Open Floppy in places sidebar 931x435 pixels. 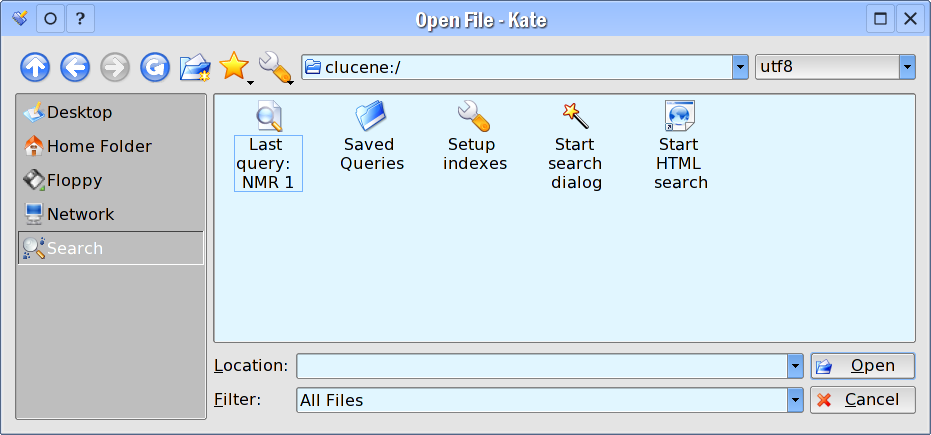coord(111,180)
